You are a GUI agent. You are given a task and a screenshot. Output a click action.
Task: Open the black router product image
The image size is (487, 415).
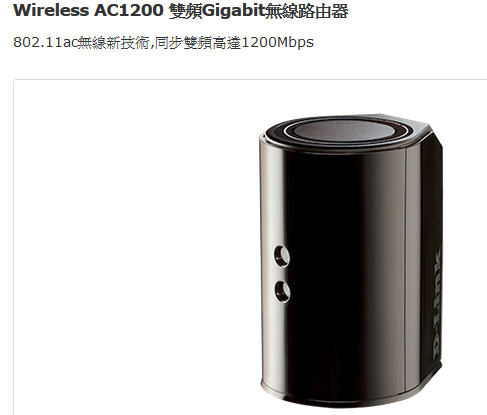point(351,261)
